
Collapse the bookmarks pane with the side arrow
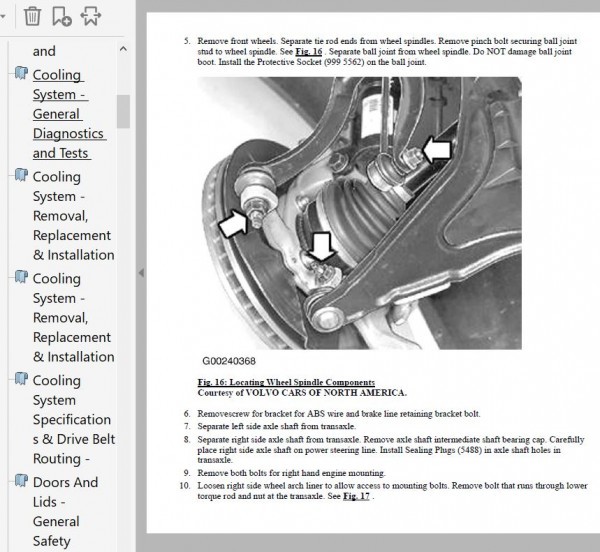[141, 273]
